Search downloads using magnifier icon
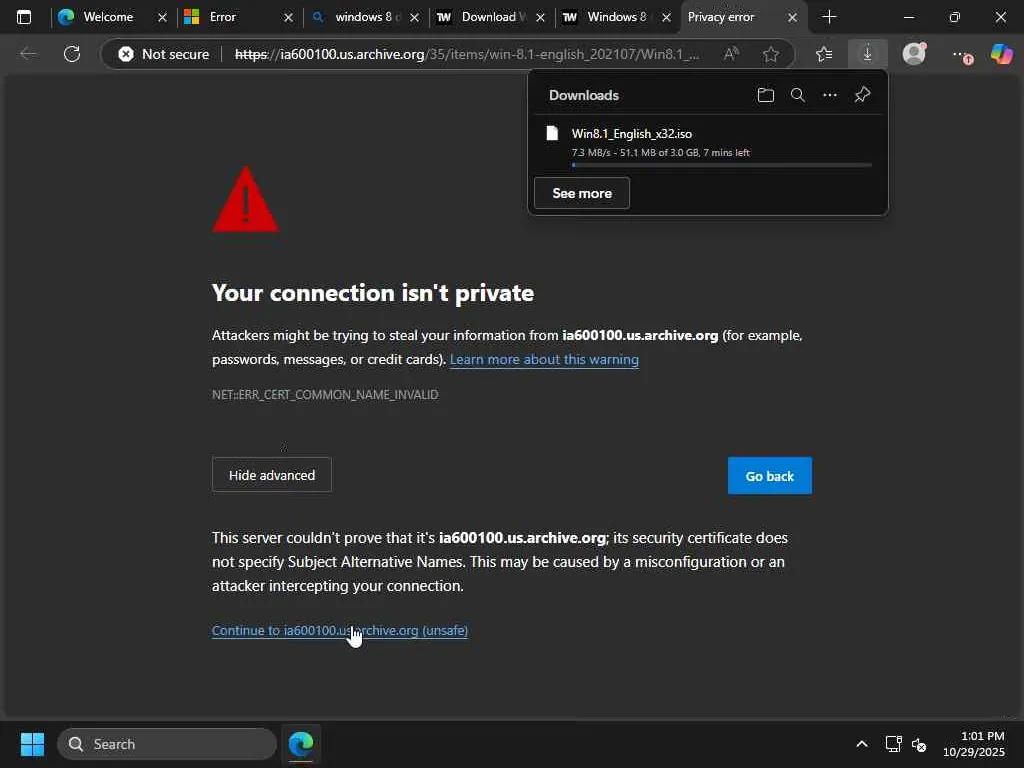This screenshot has height=768, width=1024. (x=797, y=95)
